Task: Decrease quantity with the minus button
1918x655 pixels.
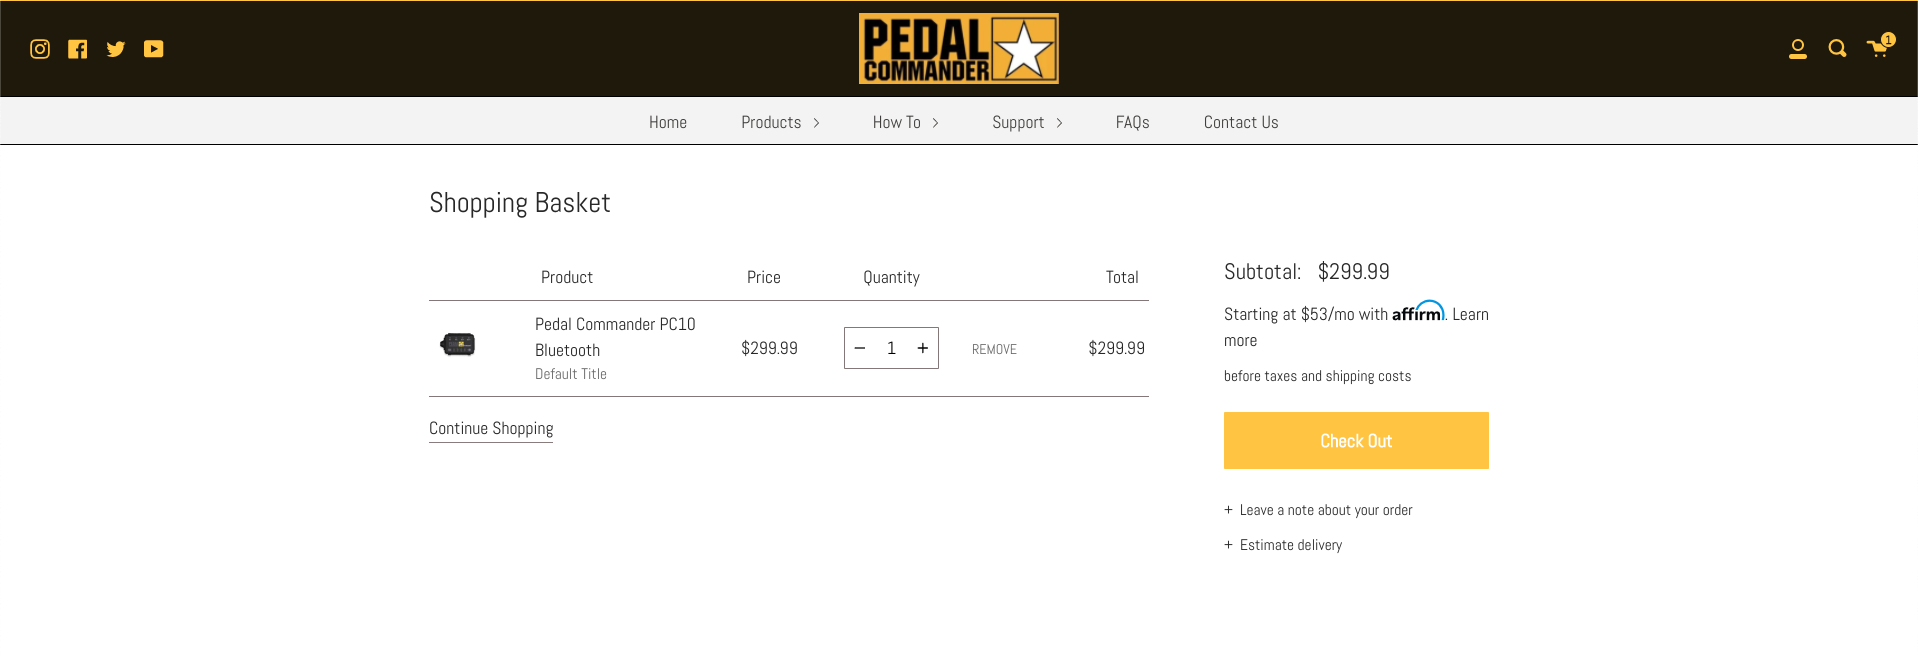Action: [860, 348]
